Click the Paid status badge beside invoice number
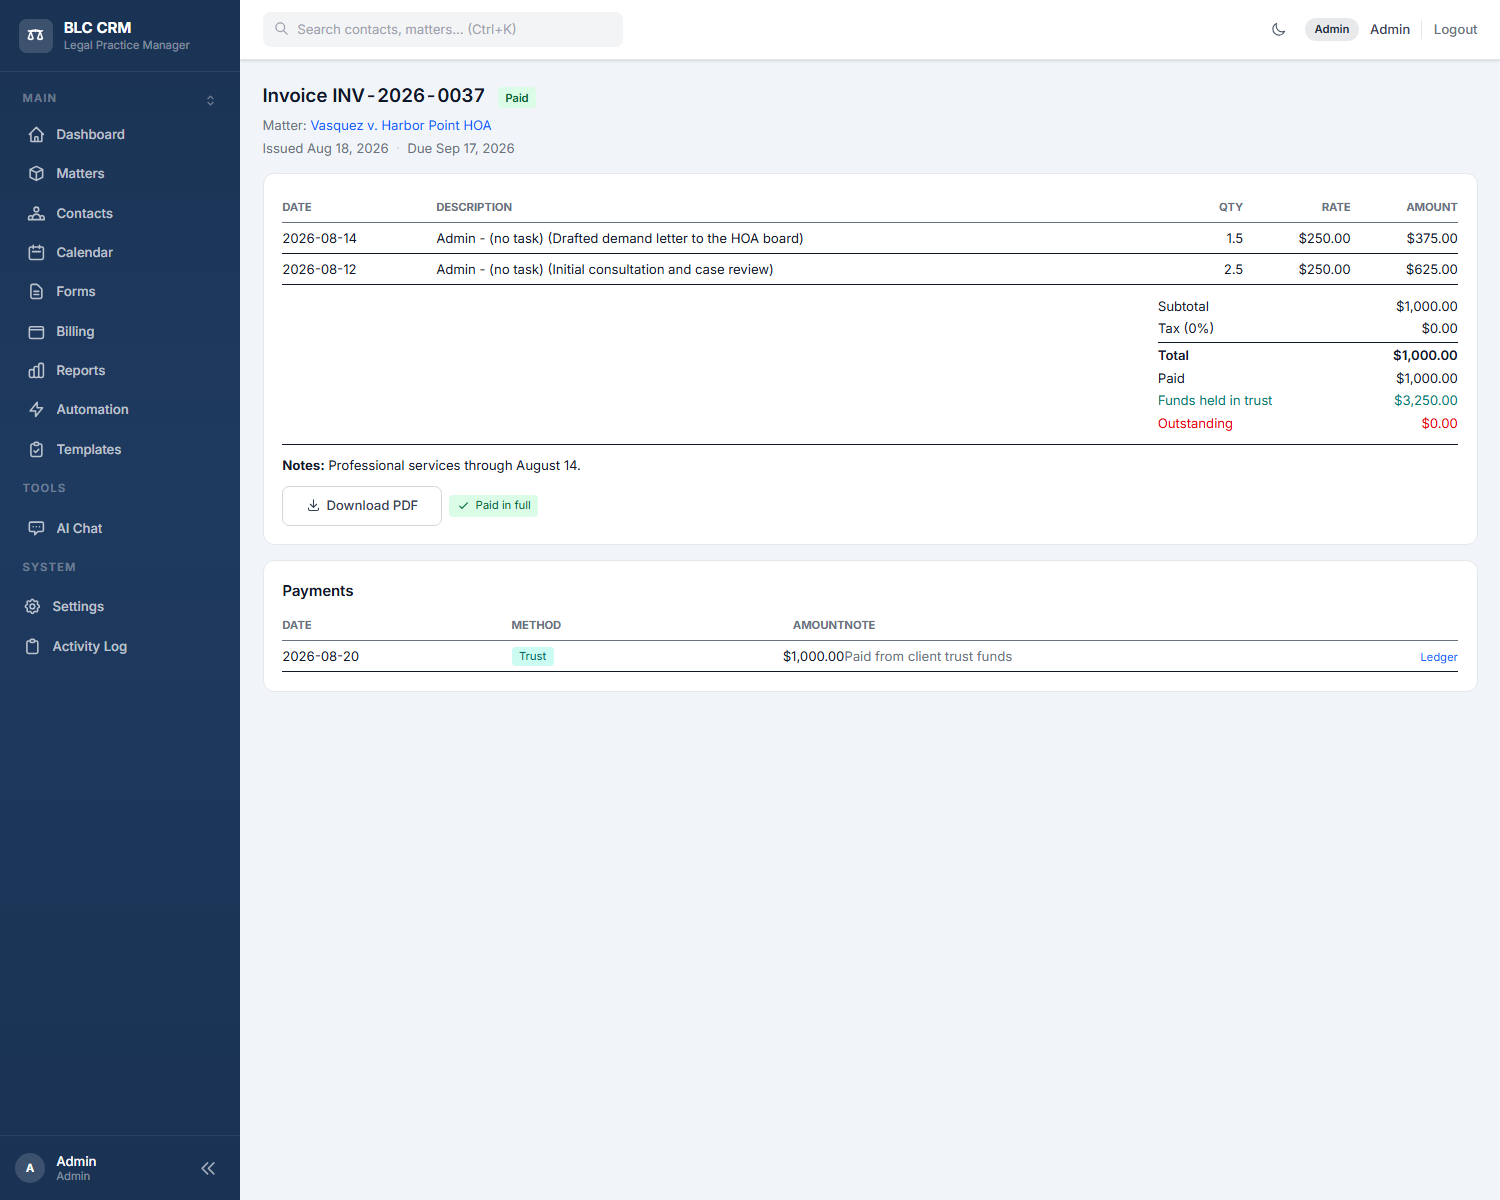This screenshot has width=1500, height=1200. tap(517, 98)
